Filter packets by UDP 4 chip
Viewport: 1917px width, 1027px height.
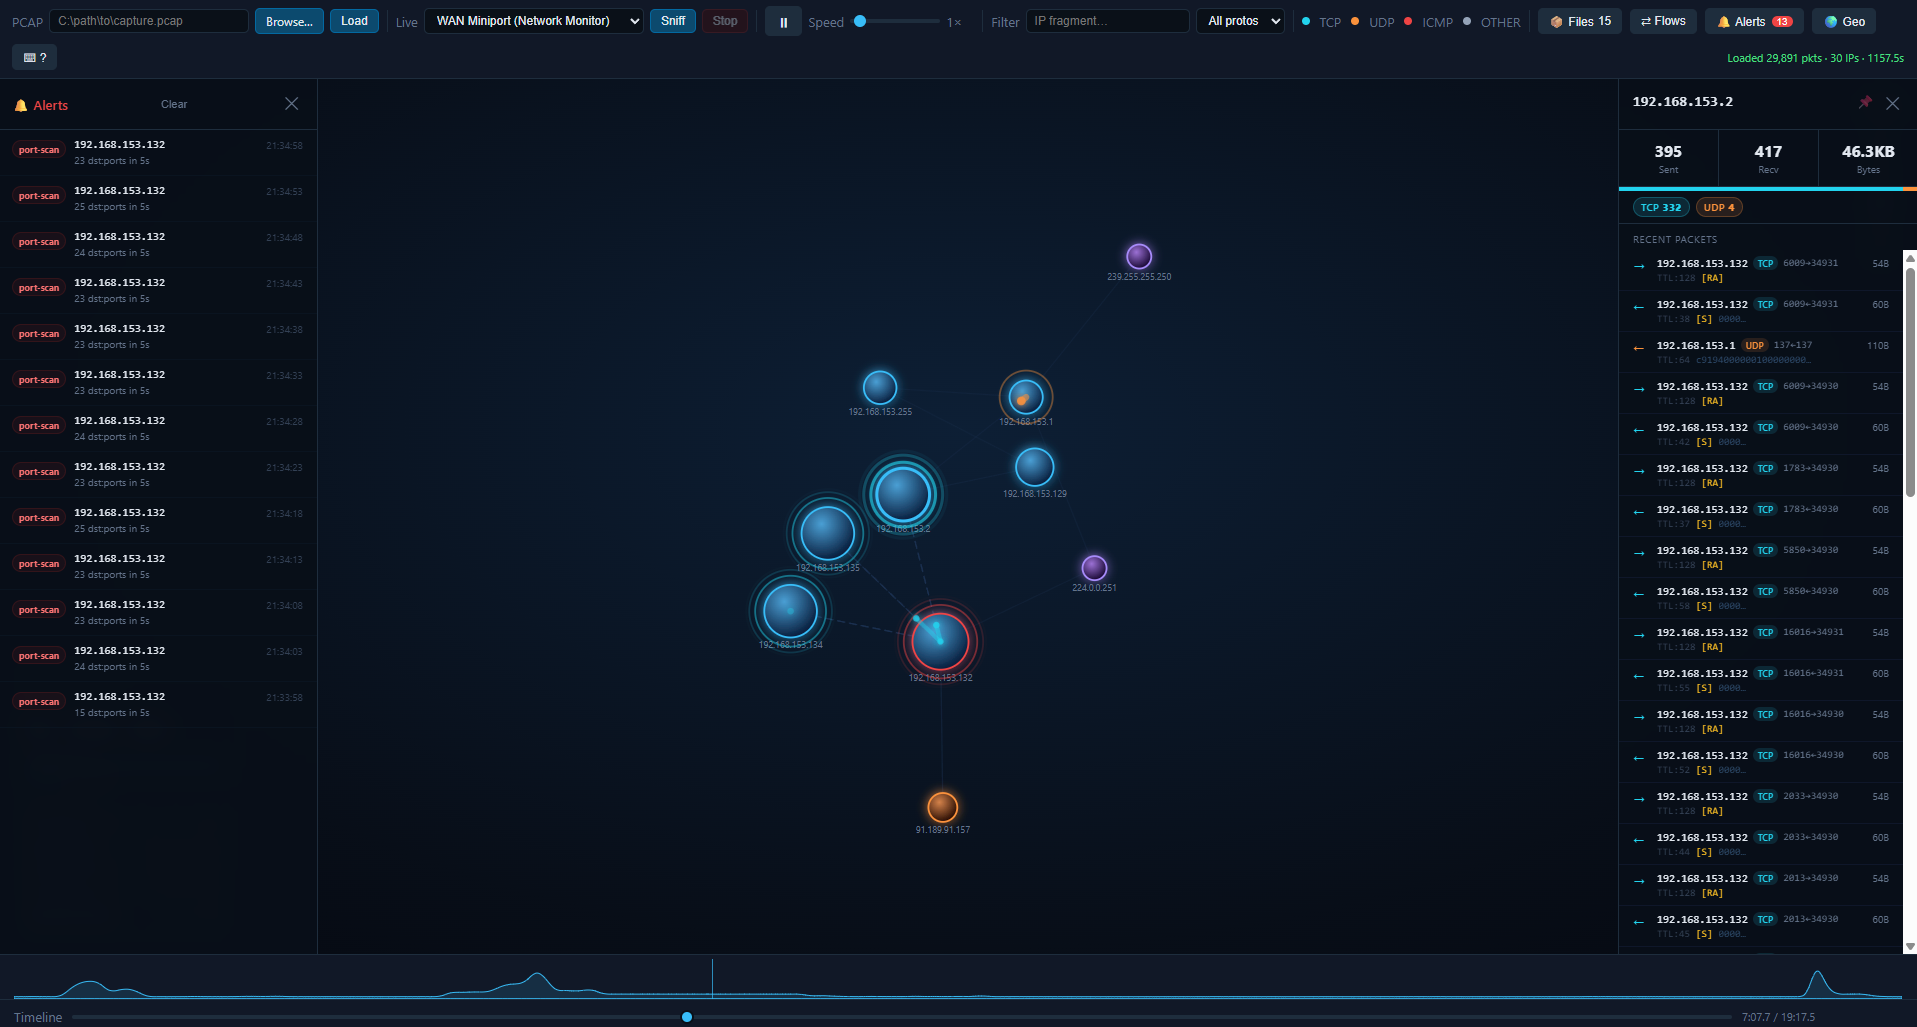[x=1719, y=207]
